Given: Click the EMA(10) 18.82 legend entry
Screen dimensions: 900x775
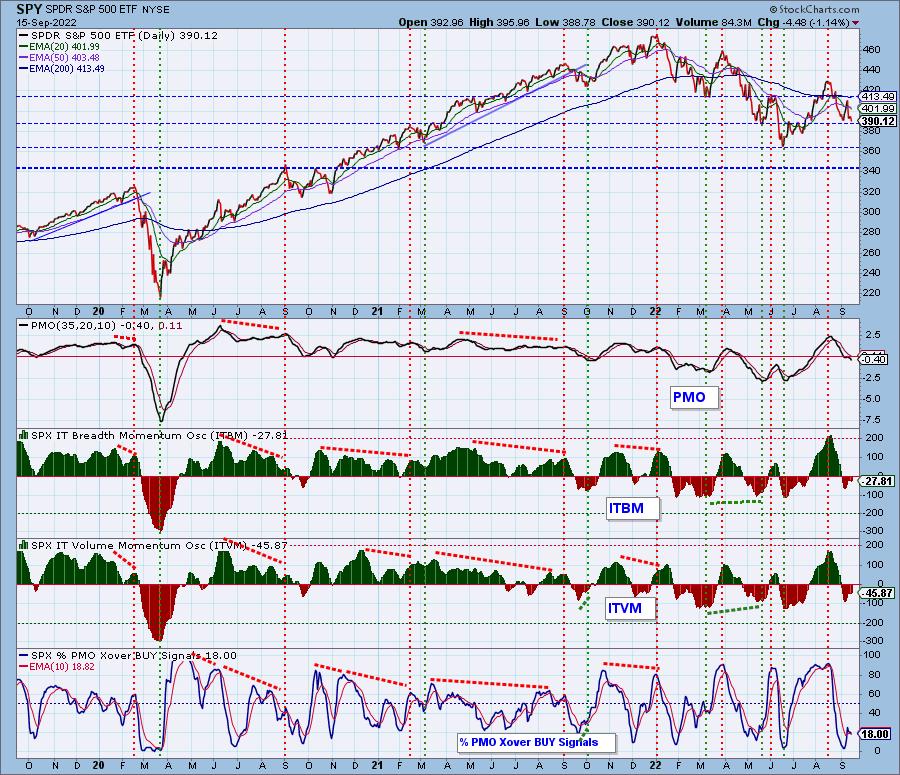Looking at the screenshot, I should (57, 666).
